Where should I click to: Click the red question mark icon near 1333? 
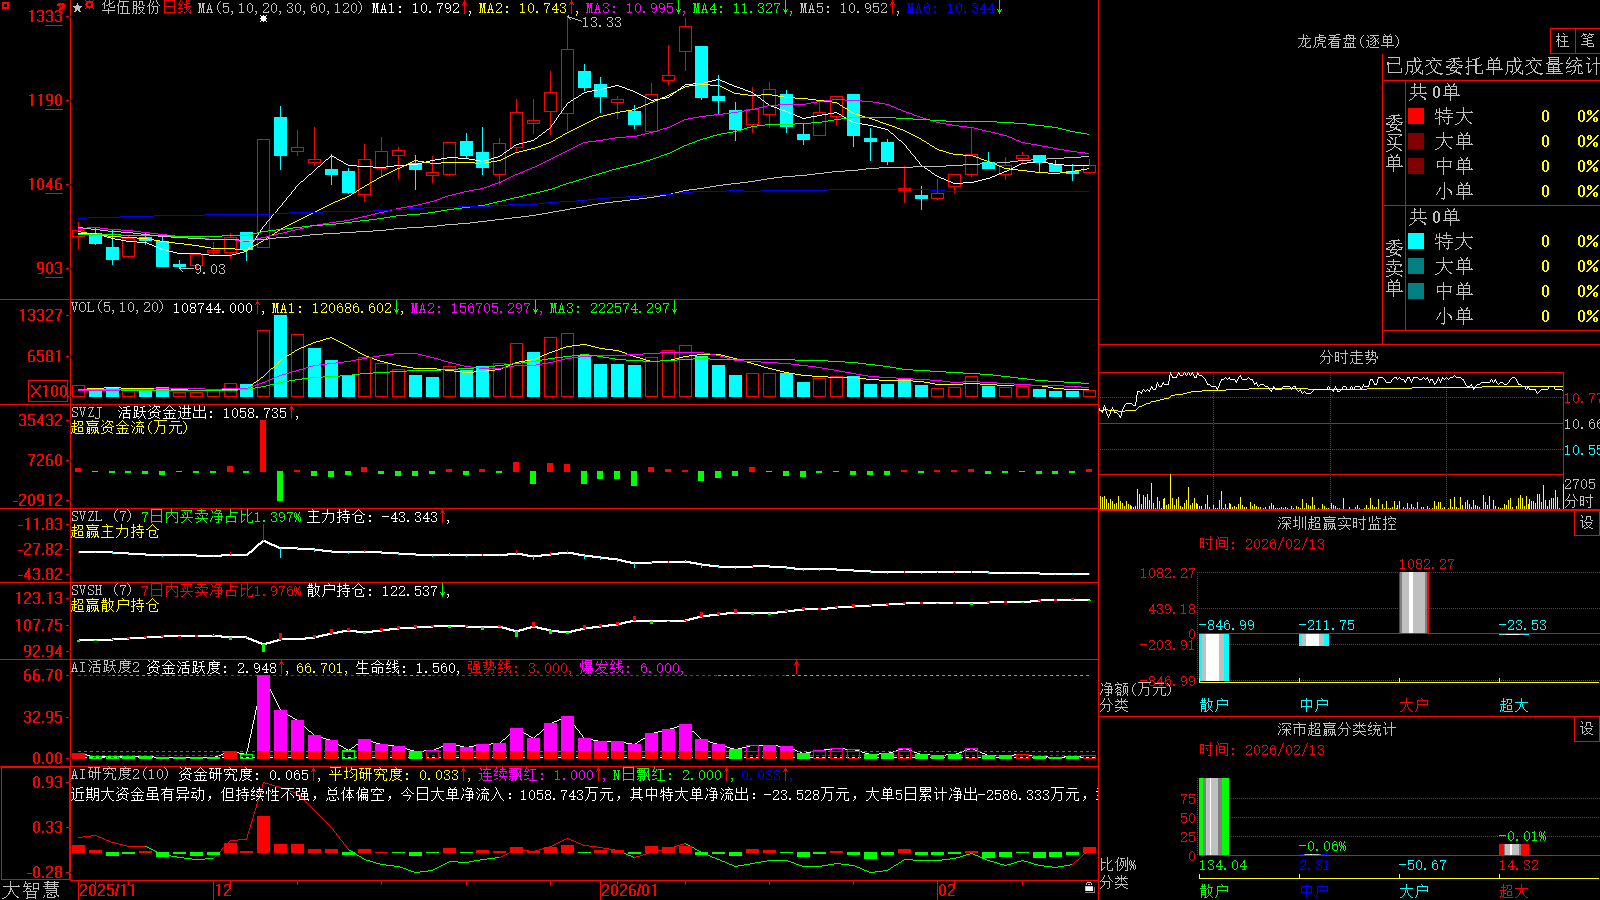click(60, 7)
